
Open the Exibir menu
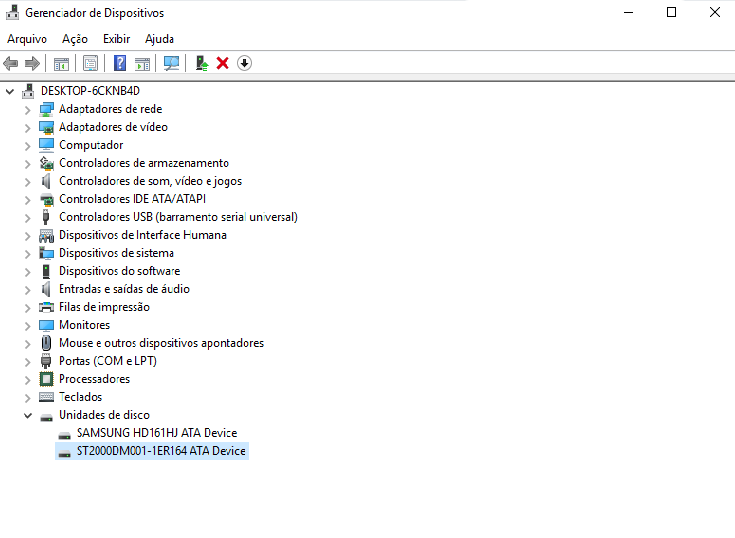coord(117,39)
